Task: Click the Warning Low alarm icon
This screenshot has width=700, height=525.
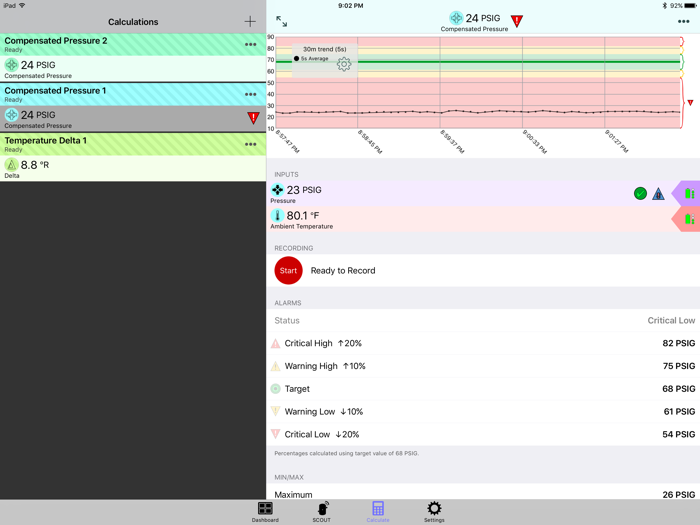Action: (275, 411)
